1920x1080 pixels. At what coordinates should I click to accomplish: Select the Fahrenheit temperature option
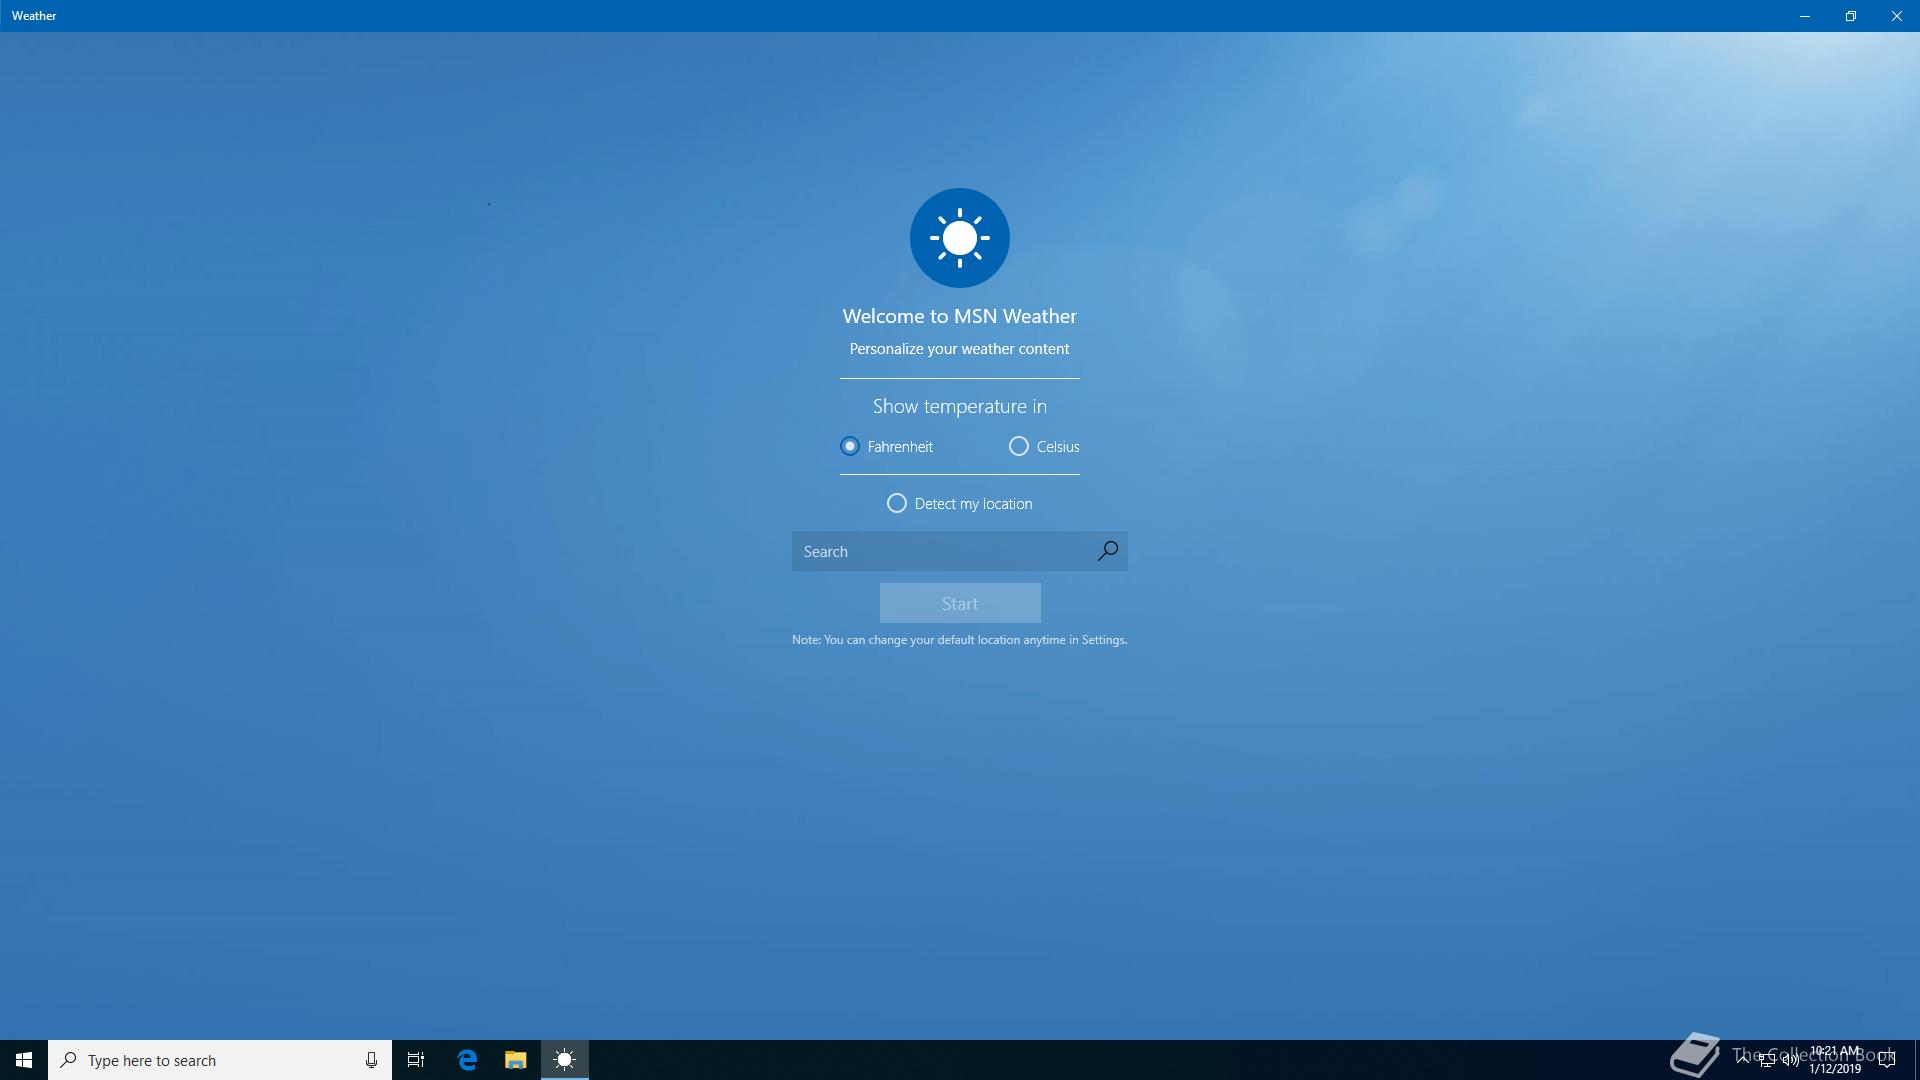point(850,446)
